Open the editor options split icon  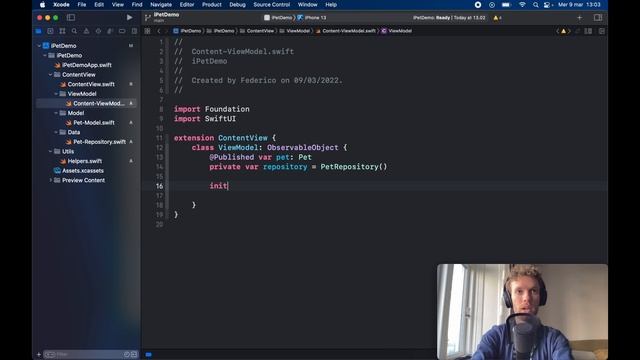click(588, 31)
